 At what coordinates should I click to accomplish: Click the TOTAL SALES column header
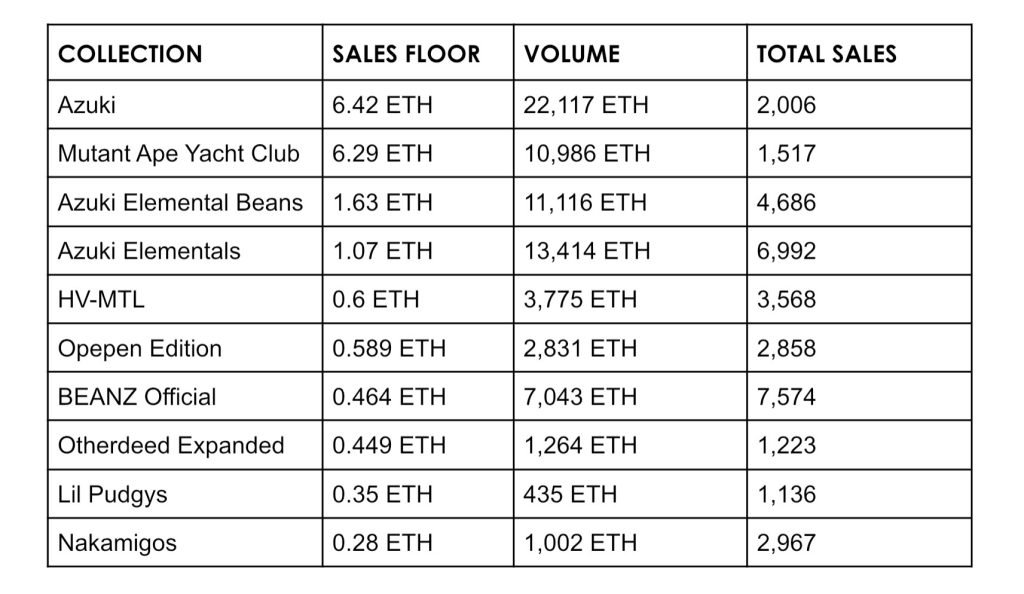point(826,54)
